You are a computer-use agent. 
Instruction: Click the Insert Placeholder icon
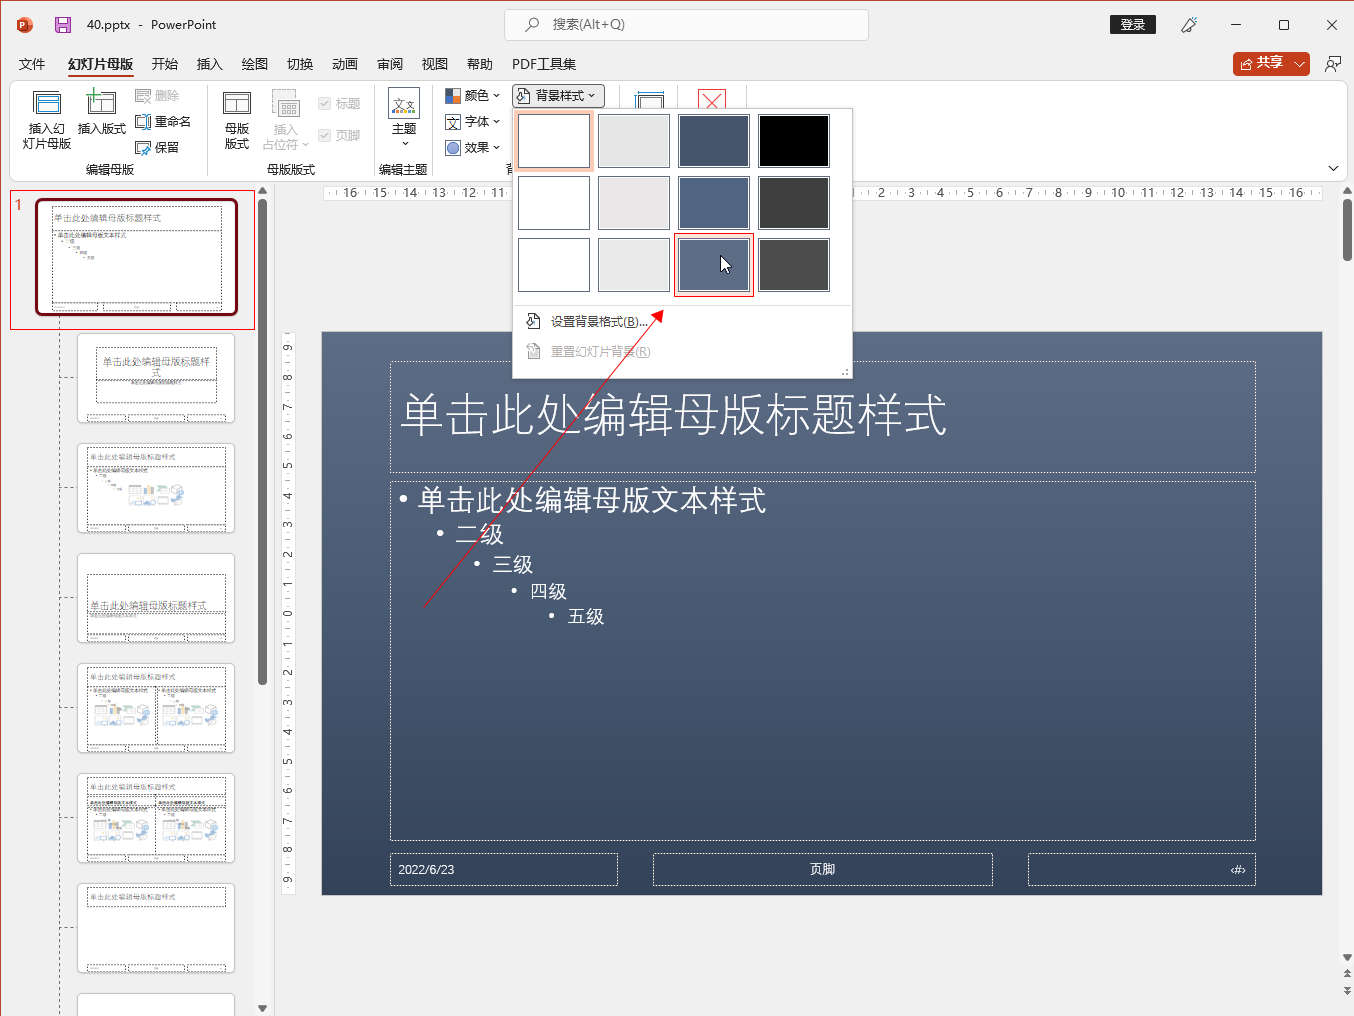(286, 103)
